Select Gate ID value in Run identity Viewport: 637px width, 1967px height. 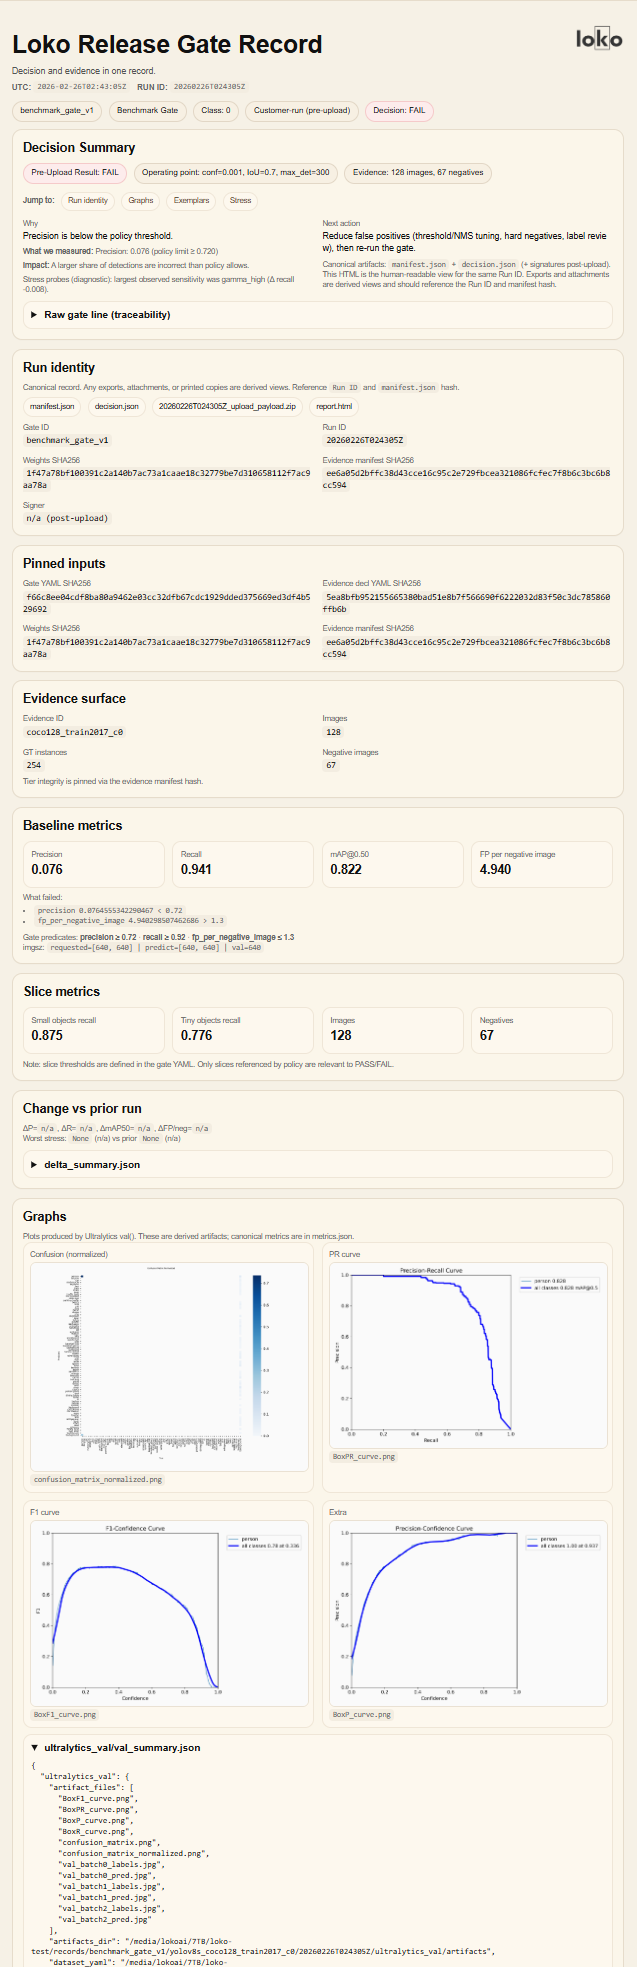[67, 439]
